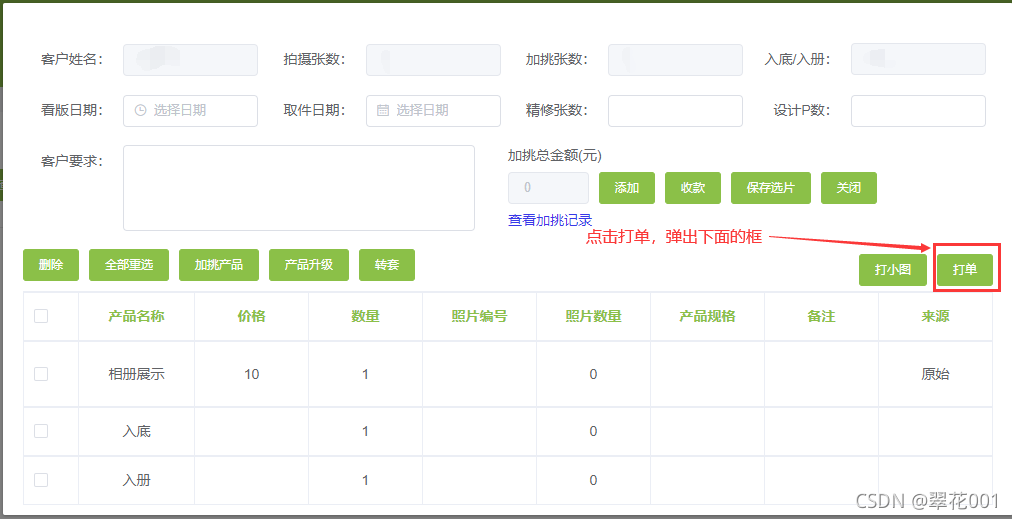Click the 产品规格 column header
The width and height of the screenshot is (1012, 519).
click(707, 316)
